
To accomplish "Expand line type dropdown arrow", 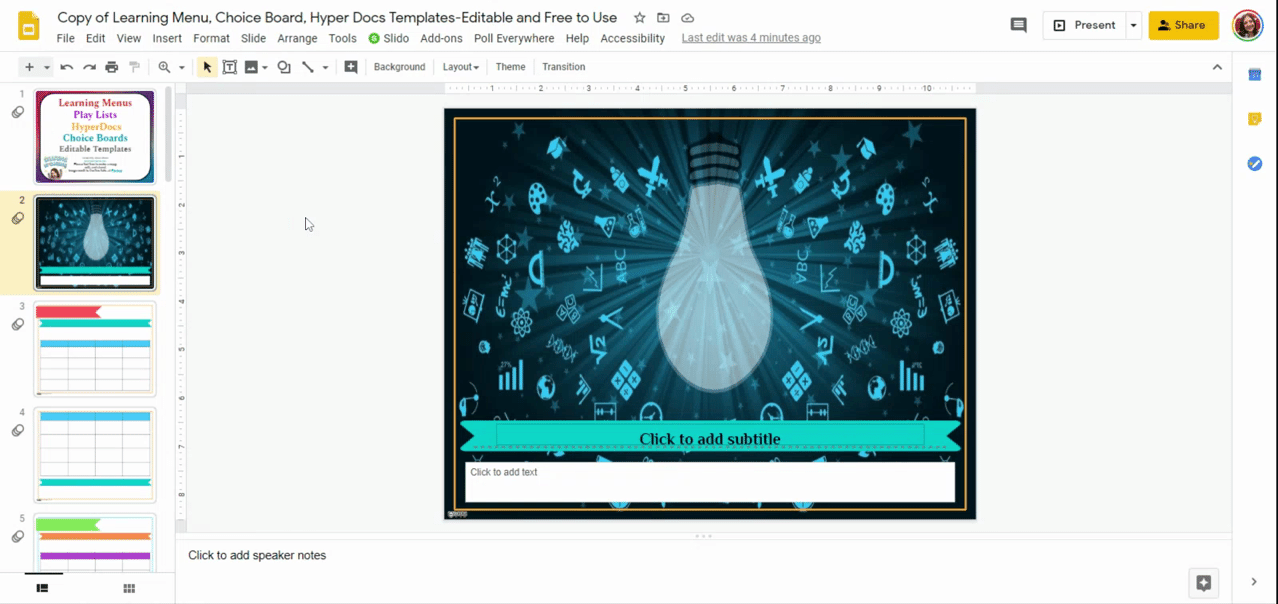I will [325, 67].
